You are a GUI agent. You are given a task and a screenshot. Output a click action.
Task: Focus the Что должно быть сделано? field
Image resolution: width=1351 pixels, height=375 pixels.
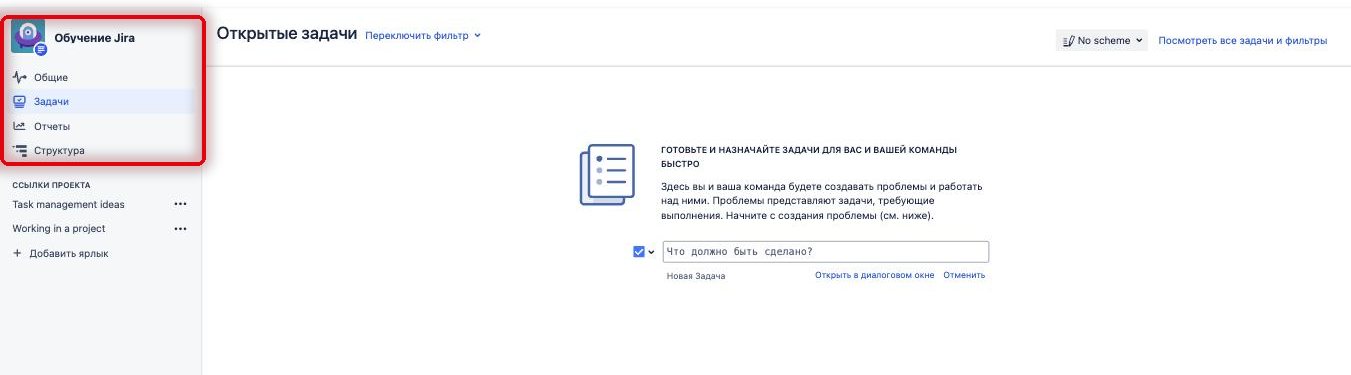825,252
